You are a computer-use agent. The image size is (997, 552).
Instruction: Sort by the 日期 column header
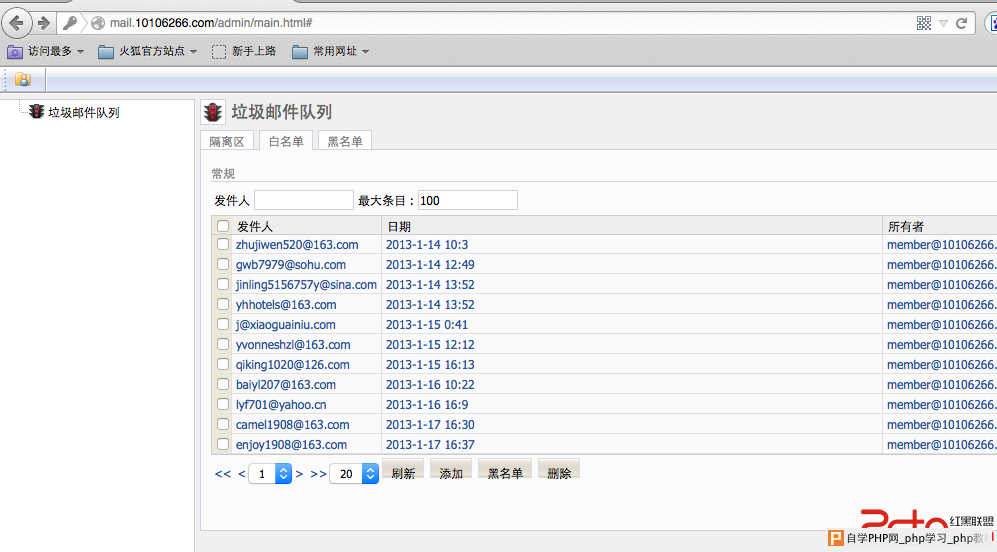tap(399, 226)
